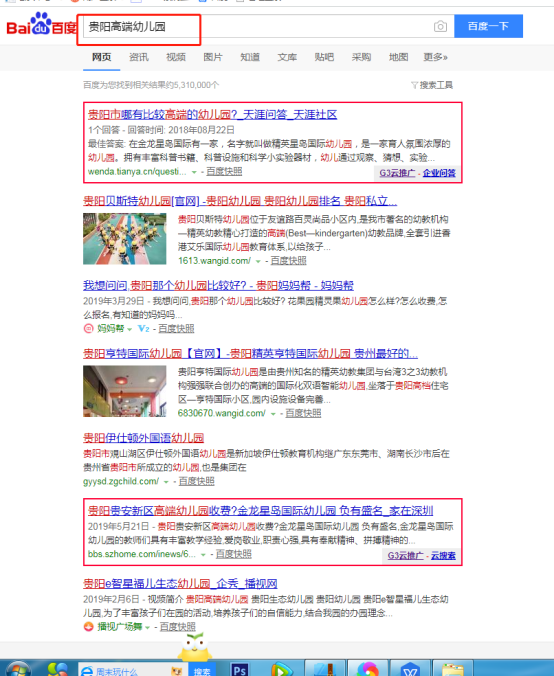Screen dimensions: 554x676
Task: Open Photoshop from the taskbar
Action: [239, 669]
